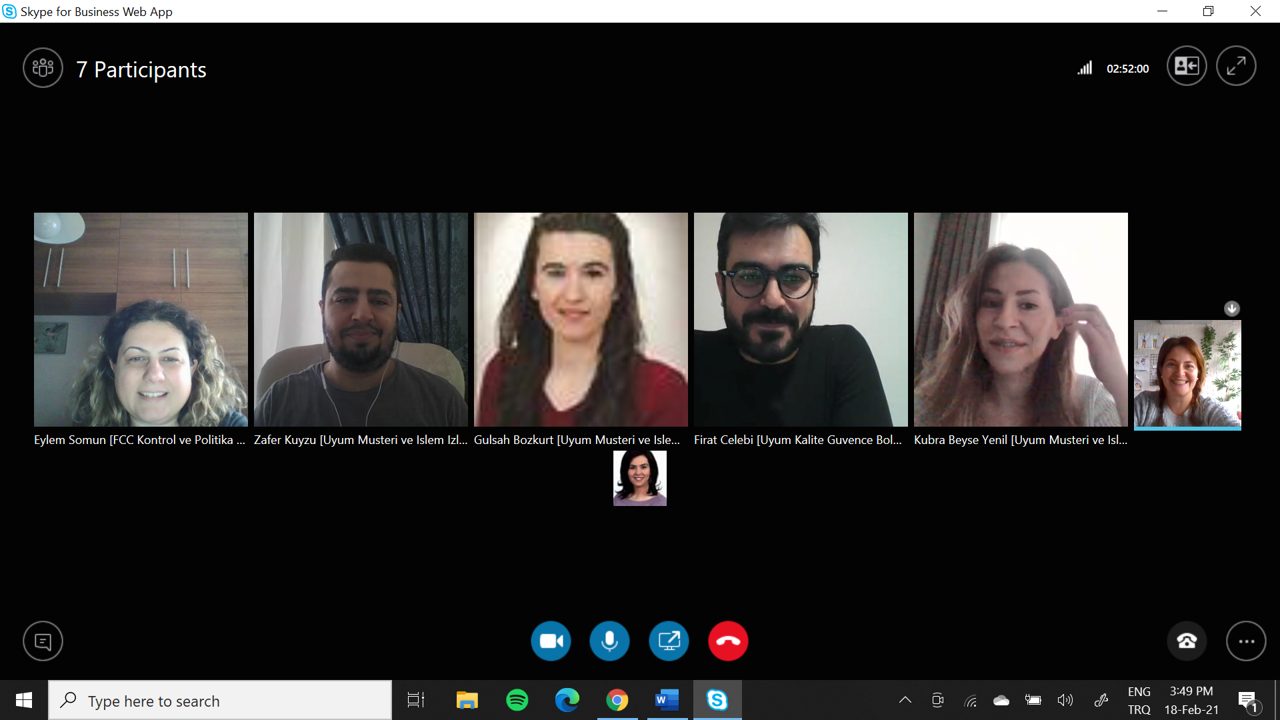Hang up the call with red button
The image size is (1280, 720).
tap(728, 641)
